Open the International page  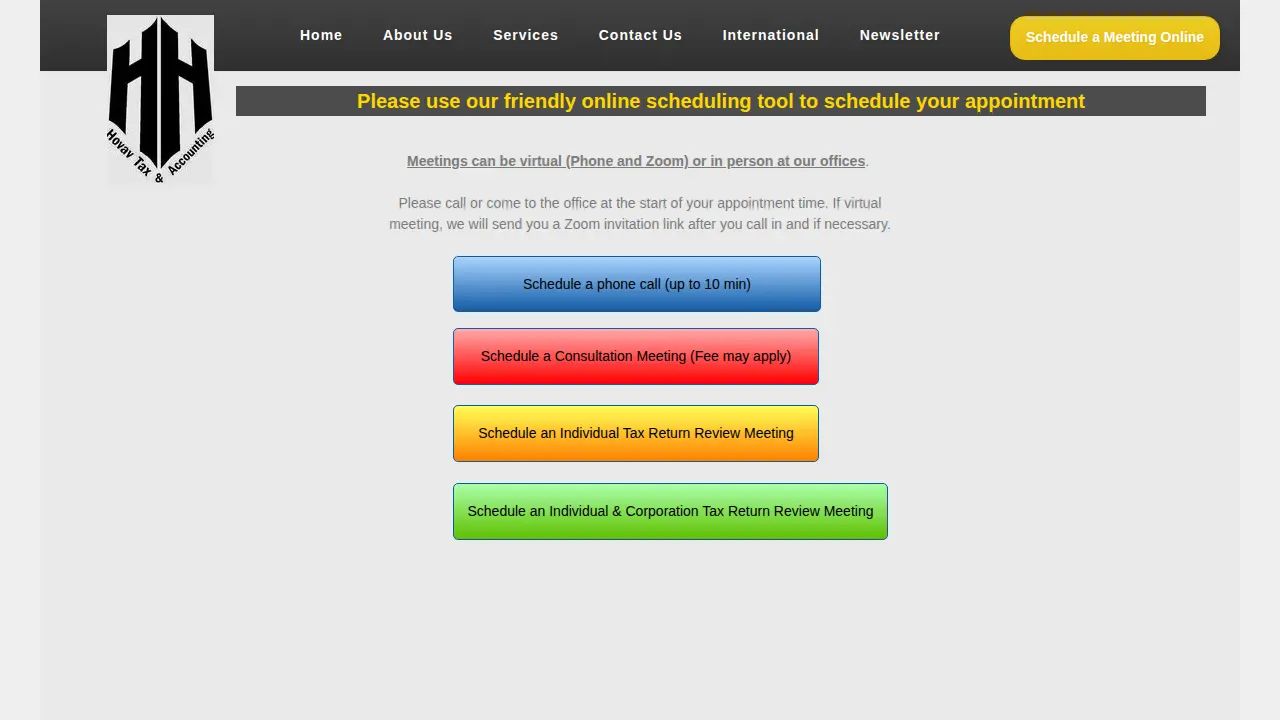[771, 35]
